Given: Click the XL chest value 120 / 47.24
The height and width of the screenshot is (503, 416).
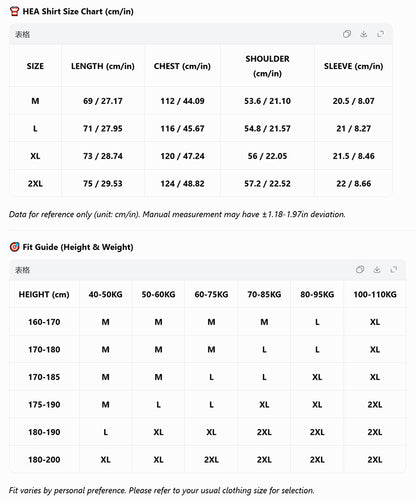Looking at the screenshot, I should pyautogui.click(x=182, y=156).
